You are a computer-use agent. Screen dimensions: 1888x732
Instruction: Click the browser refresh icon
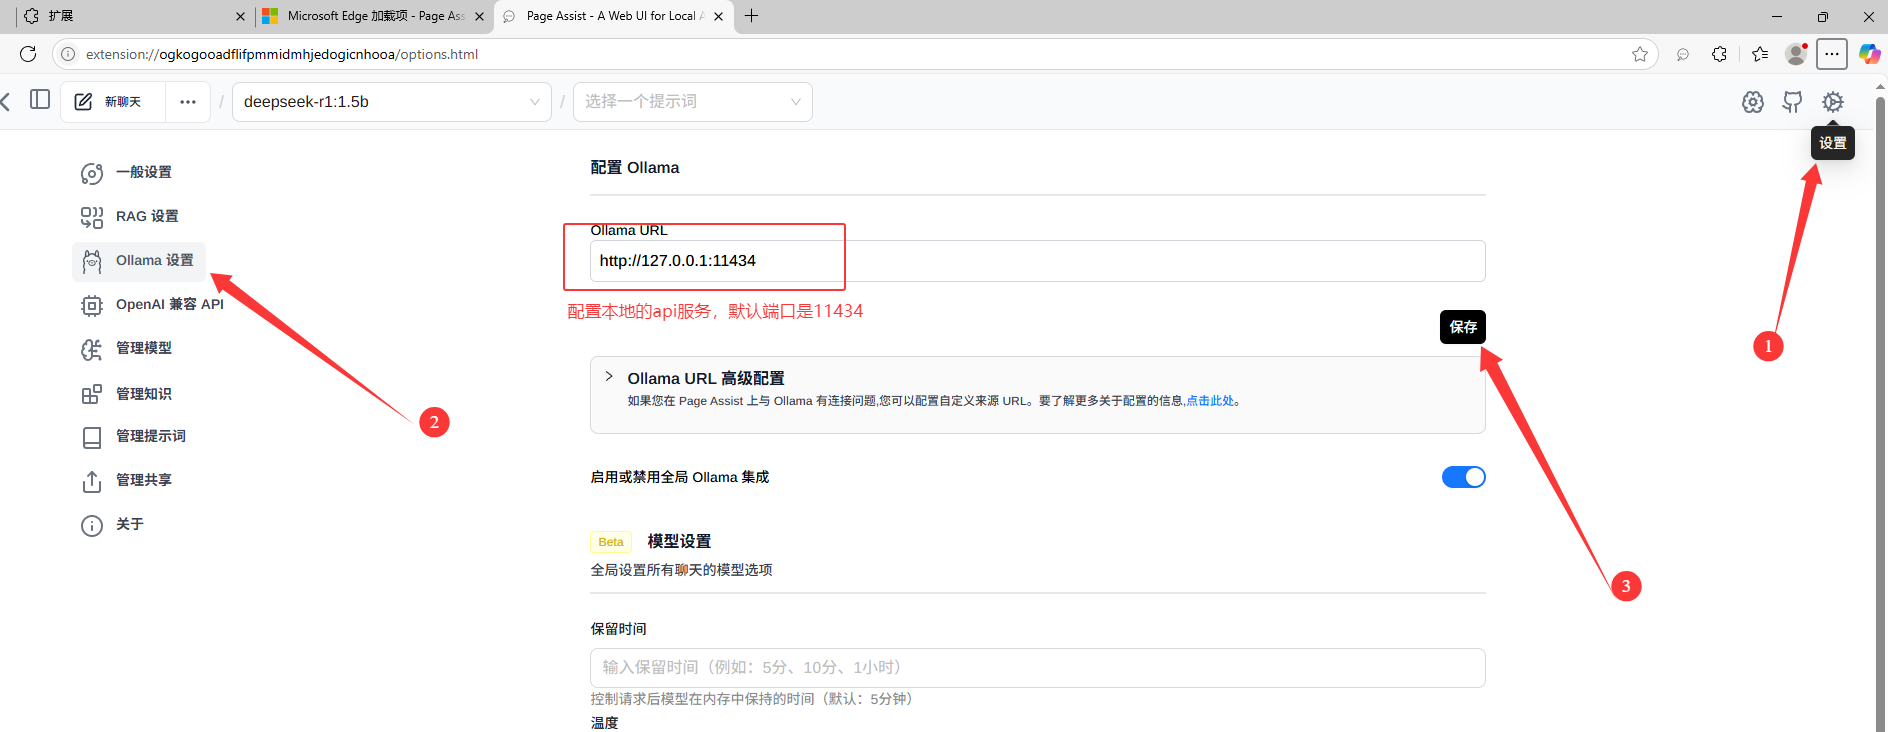(28, 54)
